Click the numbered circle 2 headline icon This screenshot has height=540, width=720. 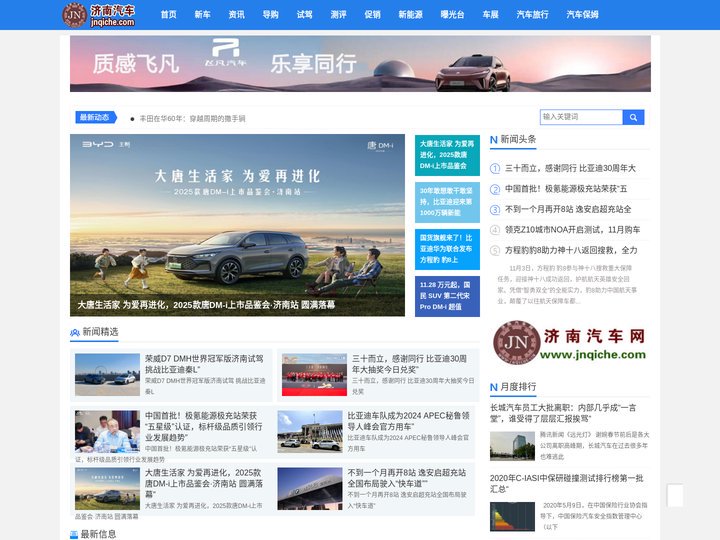[495, 189]
